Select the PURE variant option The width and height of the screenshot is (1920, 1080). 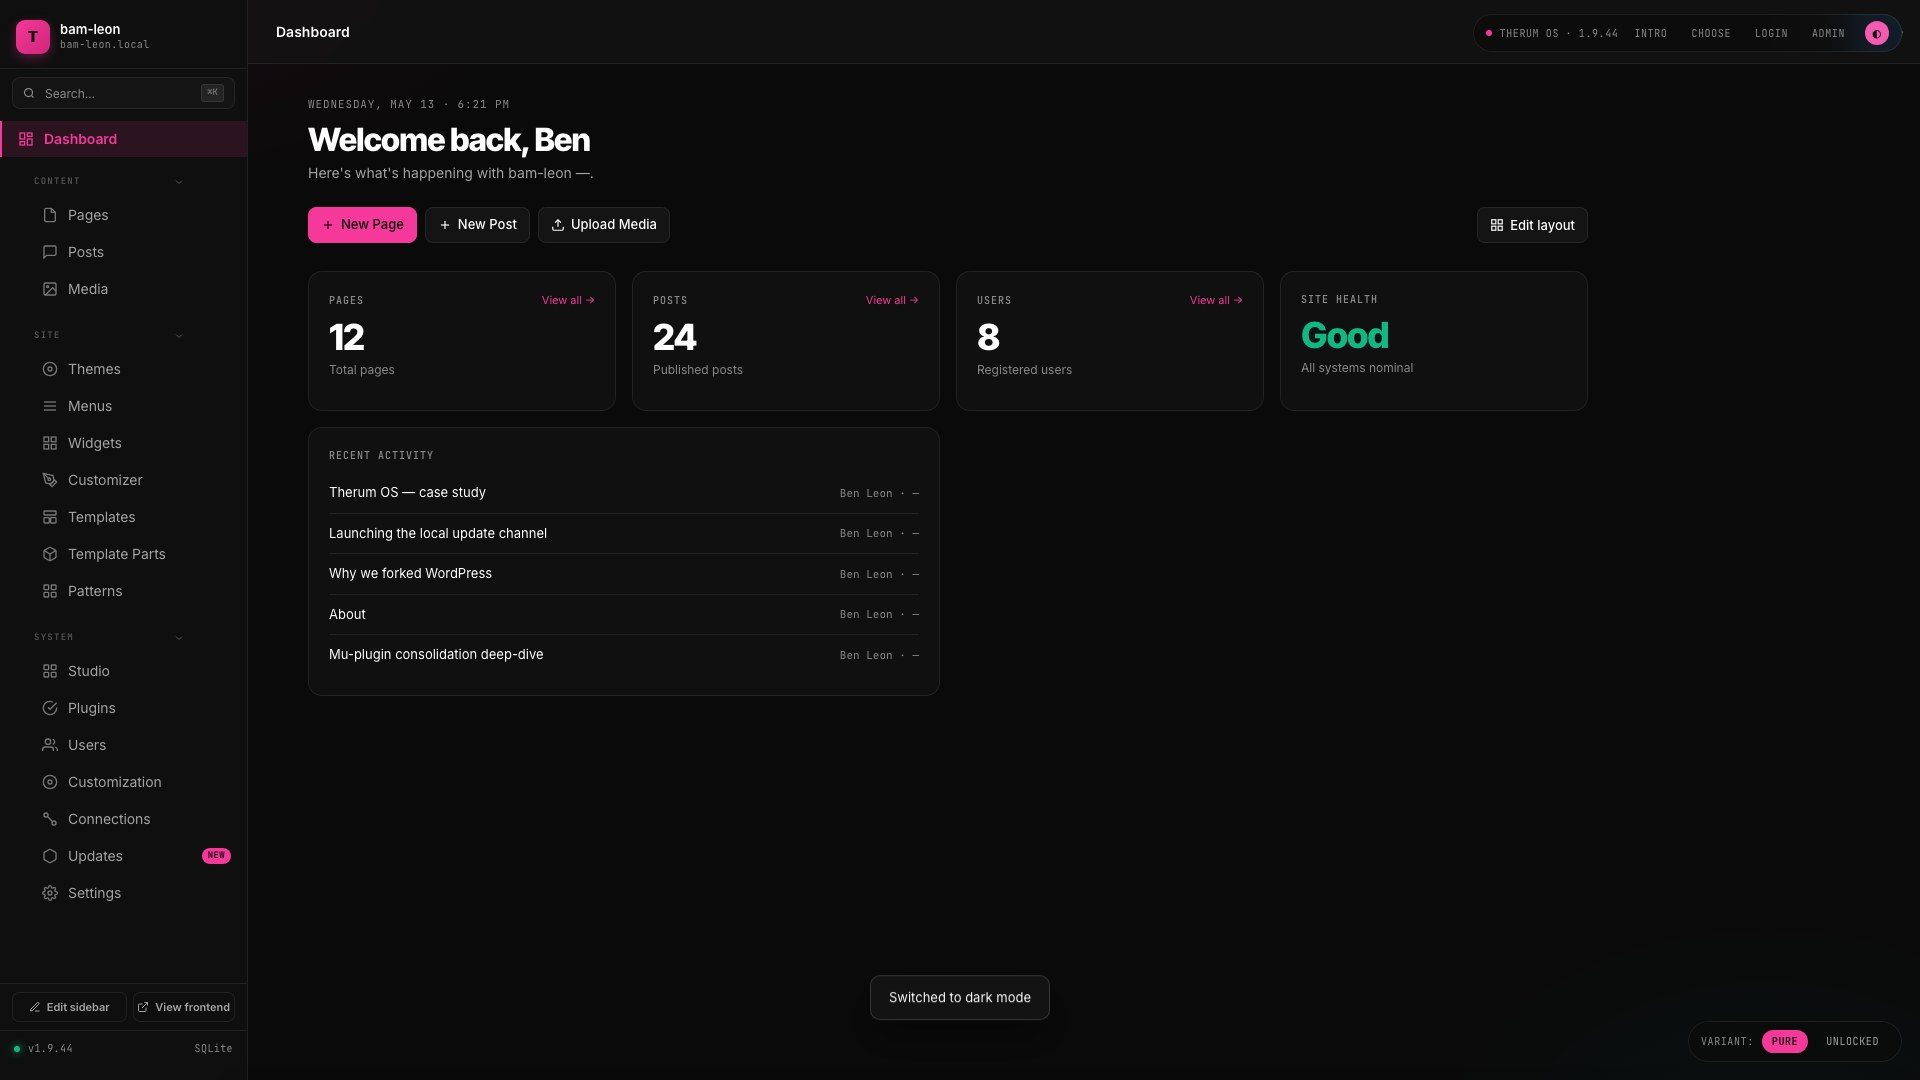coord(1784,1041)
